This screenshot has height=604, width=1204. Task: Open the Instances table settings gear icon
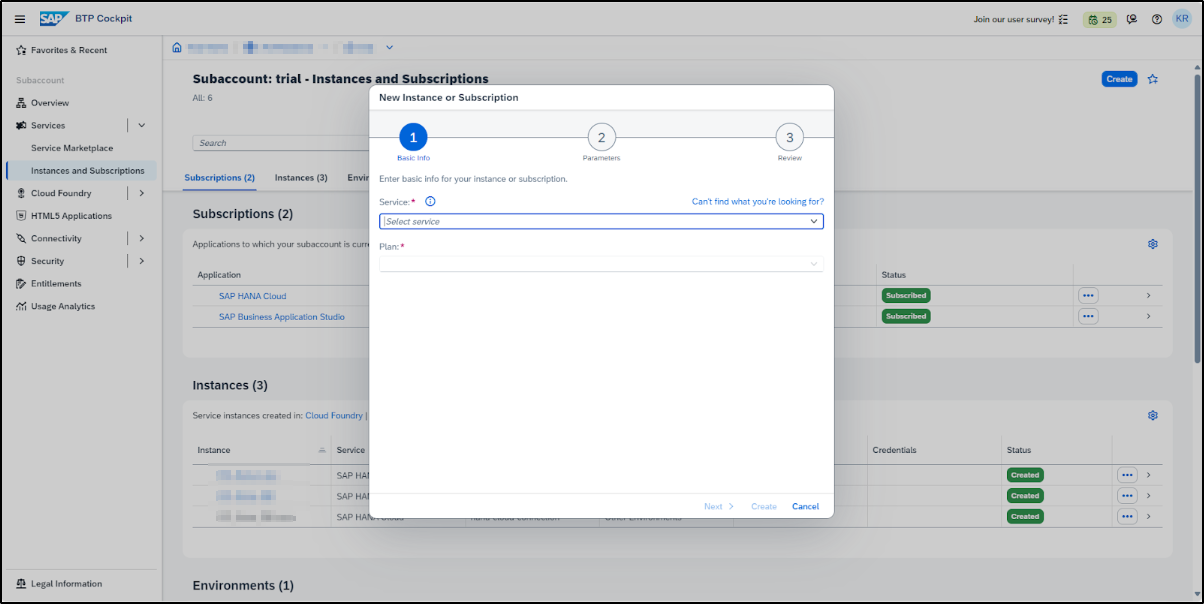pyautogui.click(x=1153, y=415)
